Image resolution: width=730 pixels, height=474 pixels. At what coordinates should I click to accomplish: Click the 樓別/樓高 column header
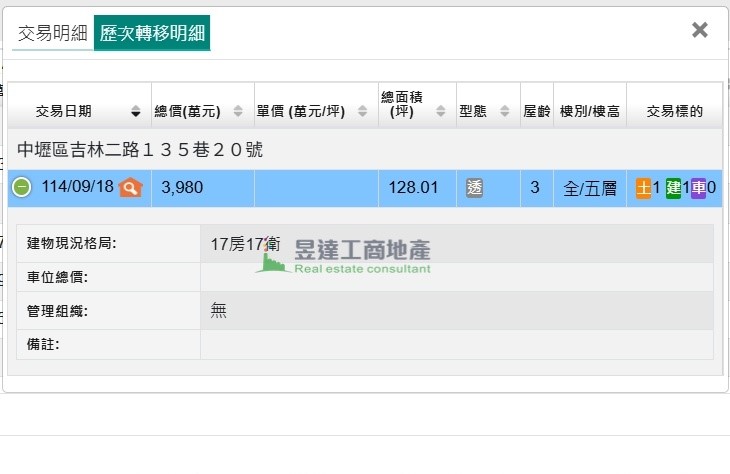coord(589,111)
